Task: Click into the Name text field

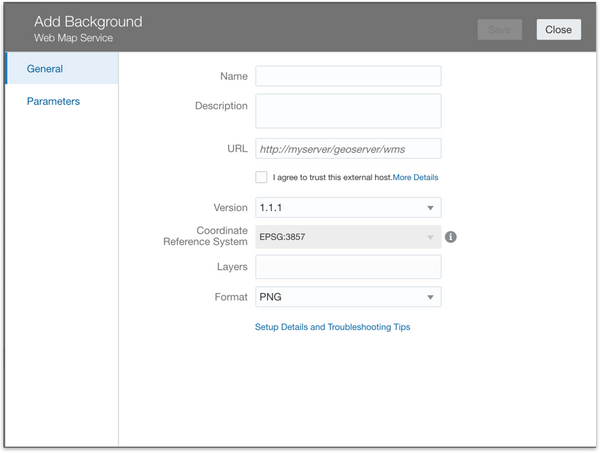Action: point(348,76)
